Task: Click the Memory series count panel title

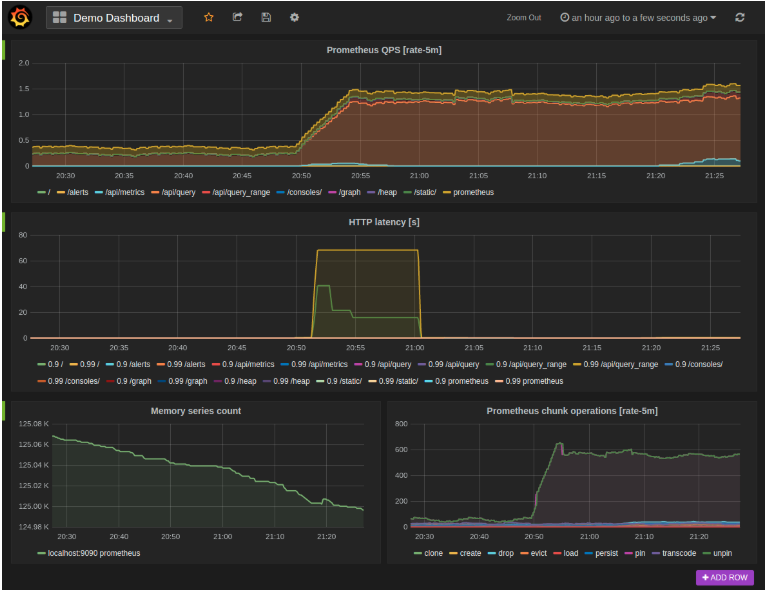Action: (195, 410)
